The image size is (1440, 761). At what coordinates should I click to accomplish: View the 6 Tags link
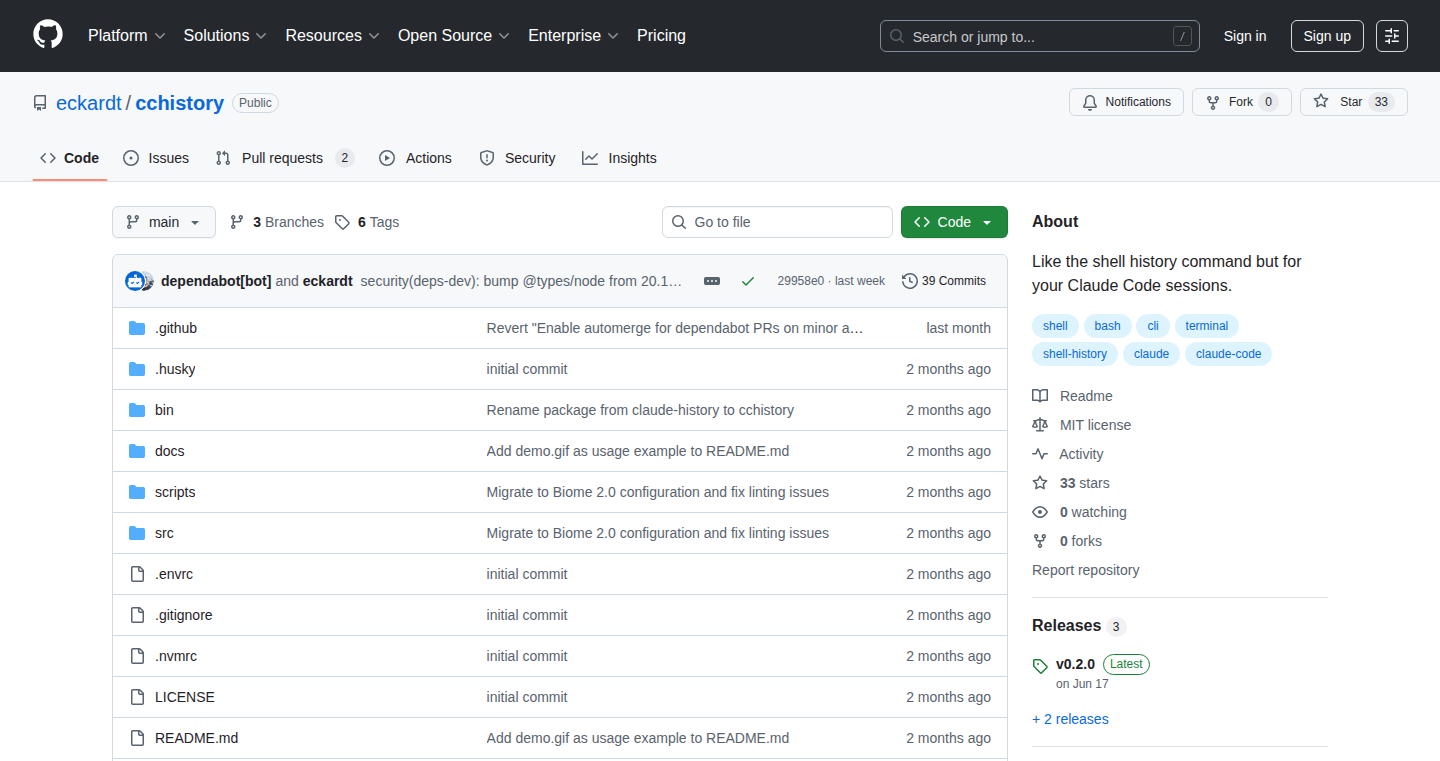point(367,222)
